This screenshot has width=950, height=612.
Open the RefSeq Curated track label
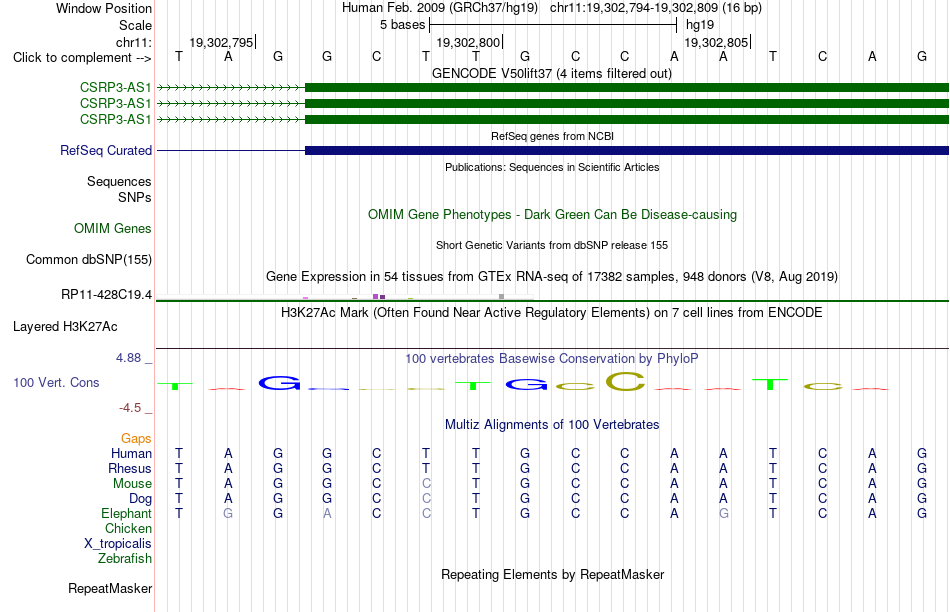(x=105, y=150)
